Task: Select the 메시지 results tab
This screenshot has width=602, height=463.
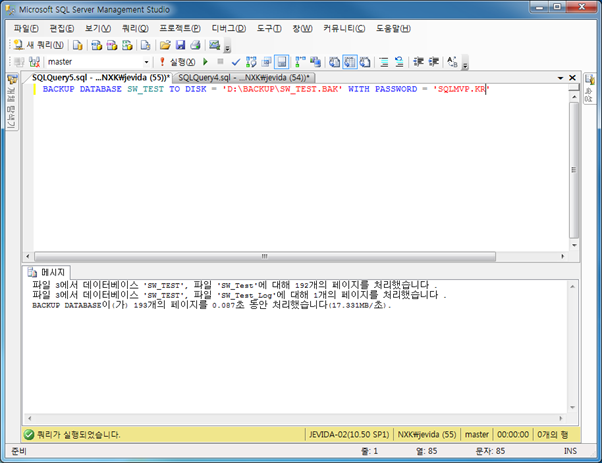Action: click(47, 272)
